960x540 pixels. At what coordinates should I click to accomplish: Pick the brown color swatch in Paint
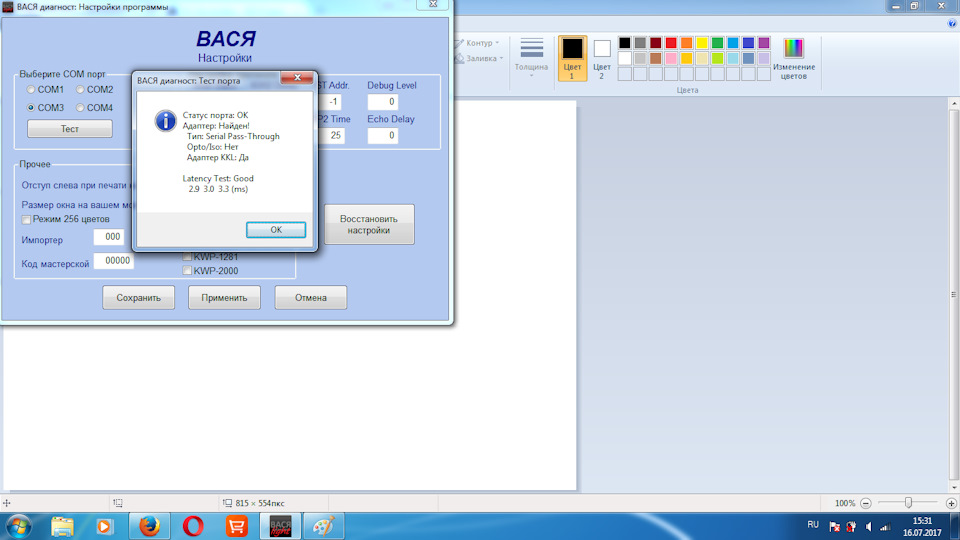(656, 58)
